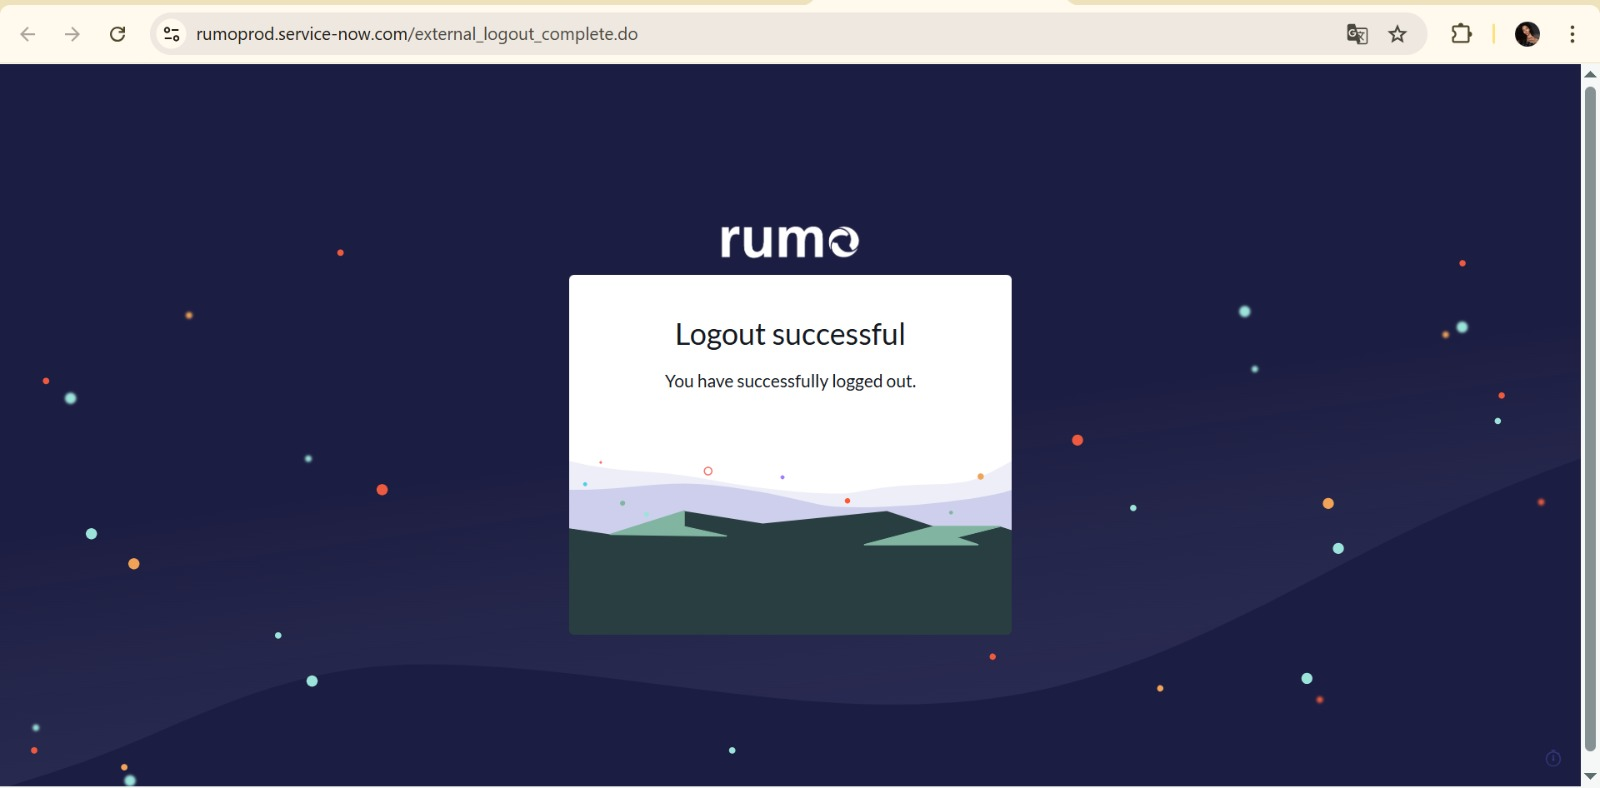Click the URL in the address bar
The width and height of the screenshot is (1600, 788).
coord(417,34)
